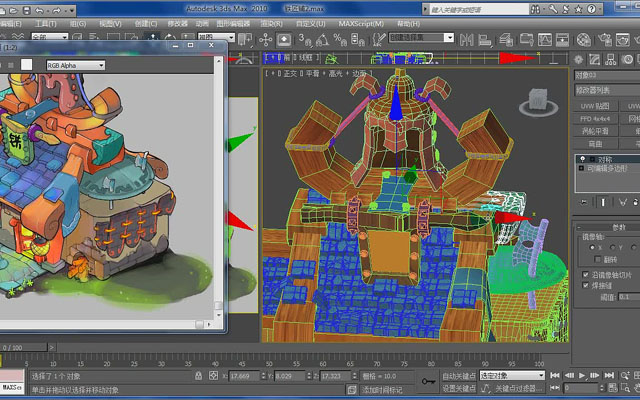
Task: Click the Play Animation button
Action: pyautogui.click(x=582, y=375)
